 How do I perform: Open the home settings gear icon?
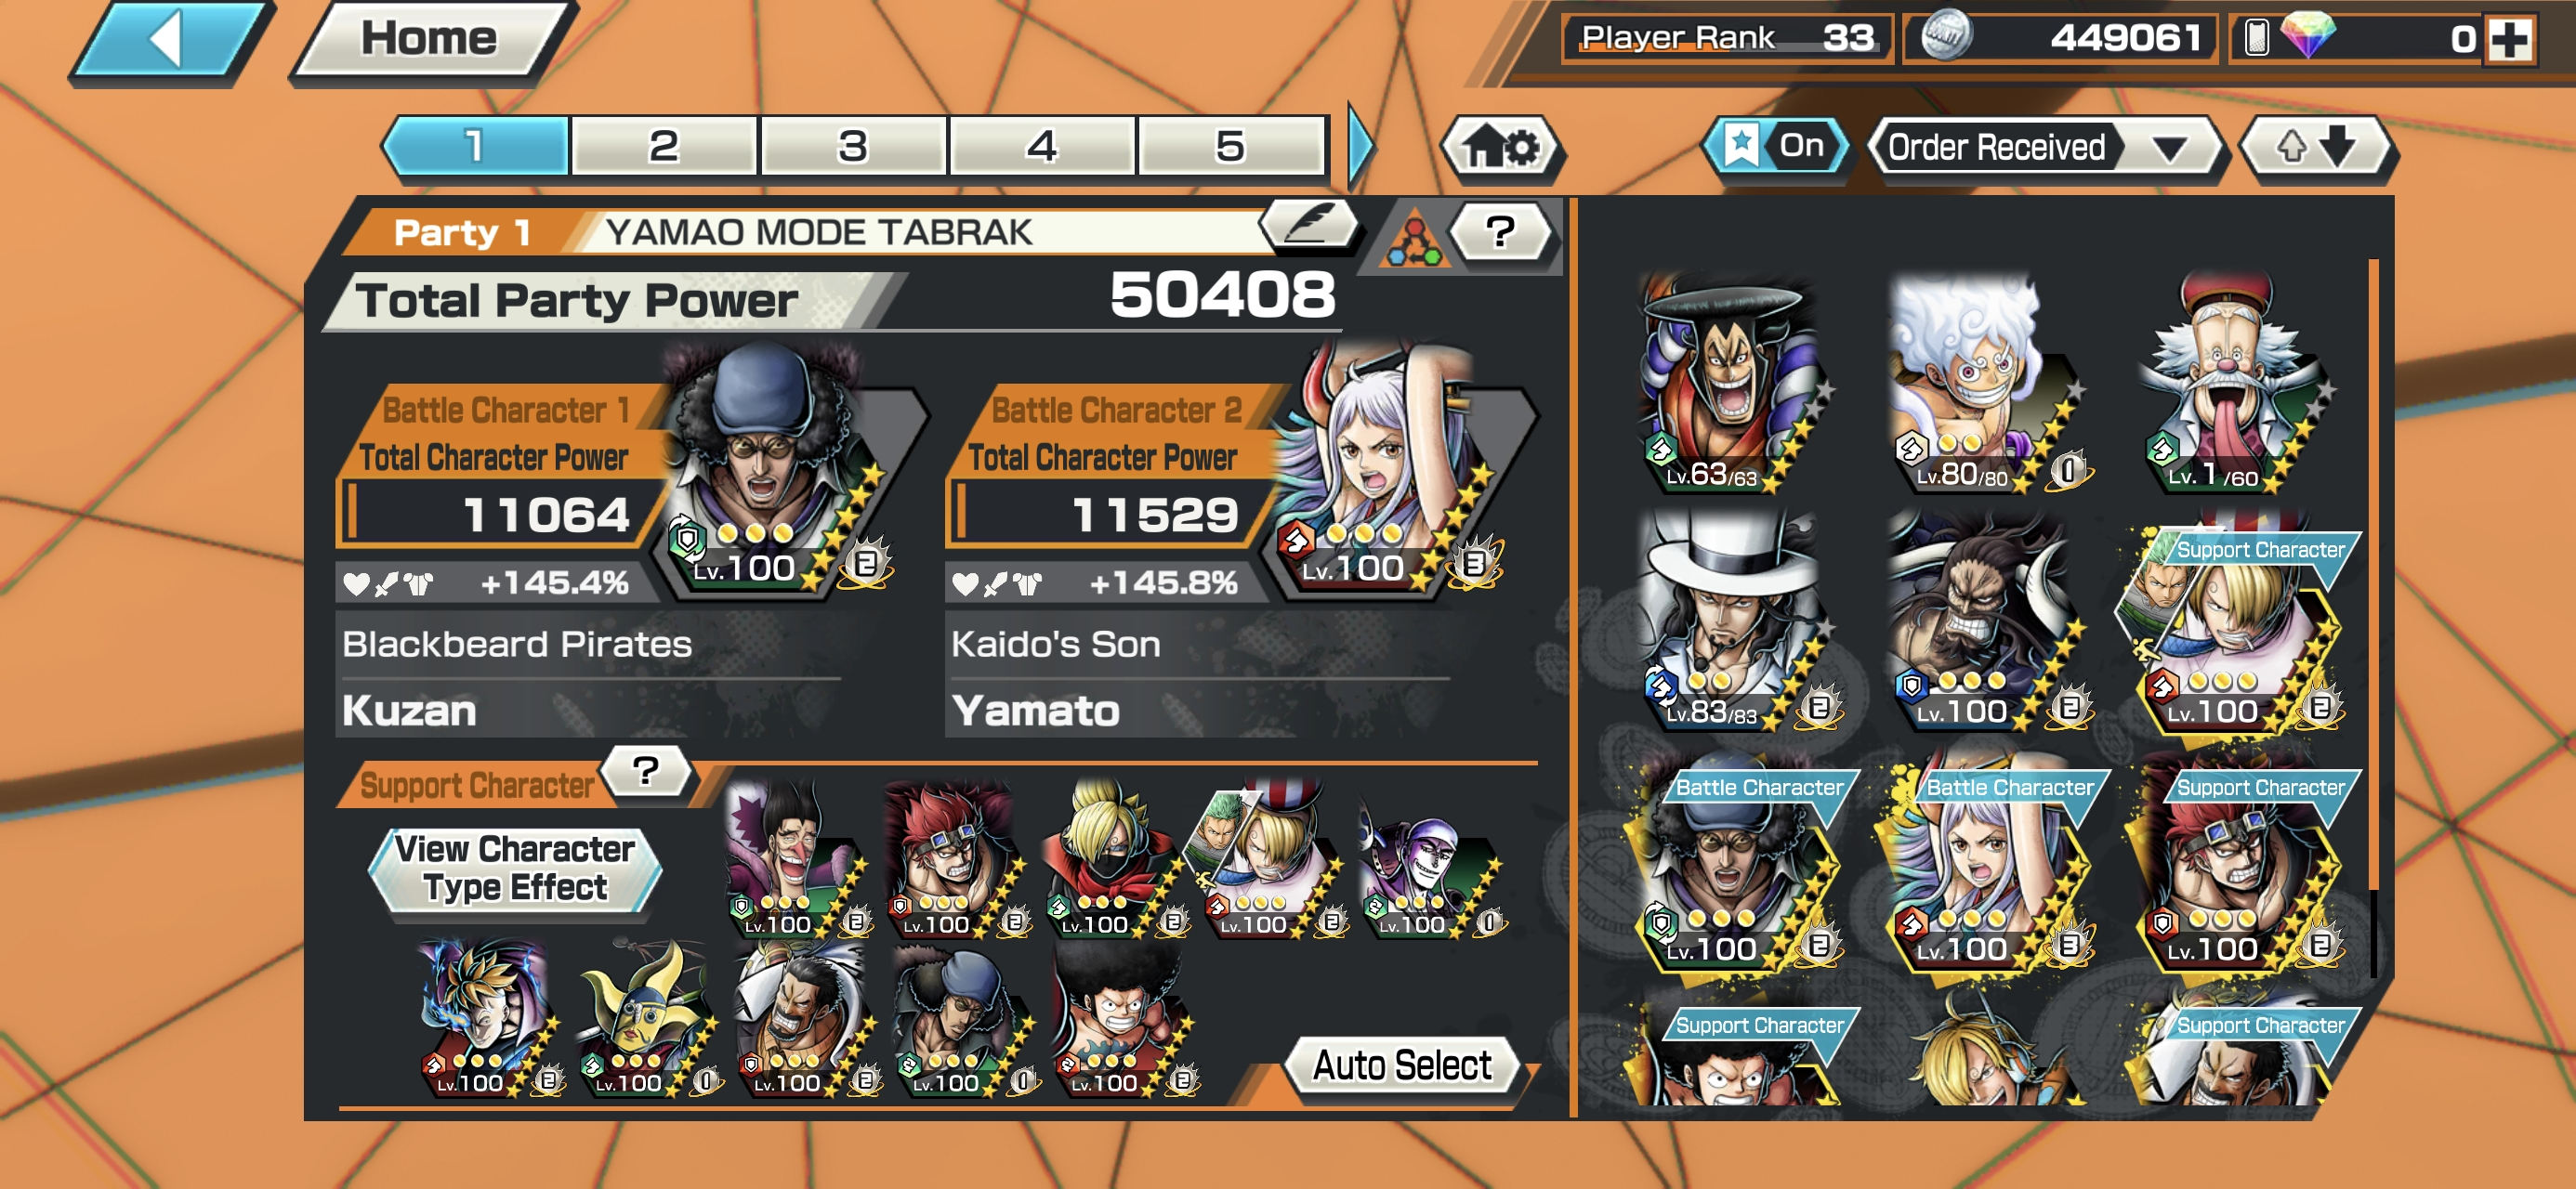pos(1501,149)
